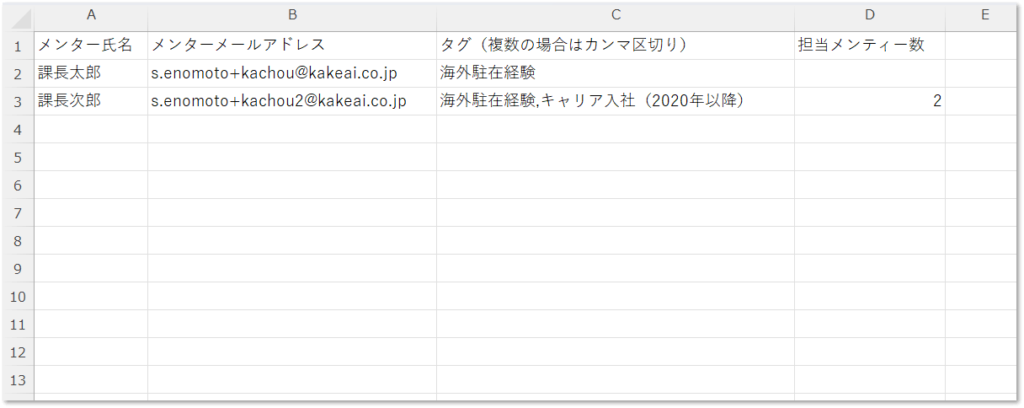1024x408 pixels.
Task: Select the 課長次郎 name cell
Action: point(91,101)
